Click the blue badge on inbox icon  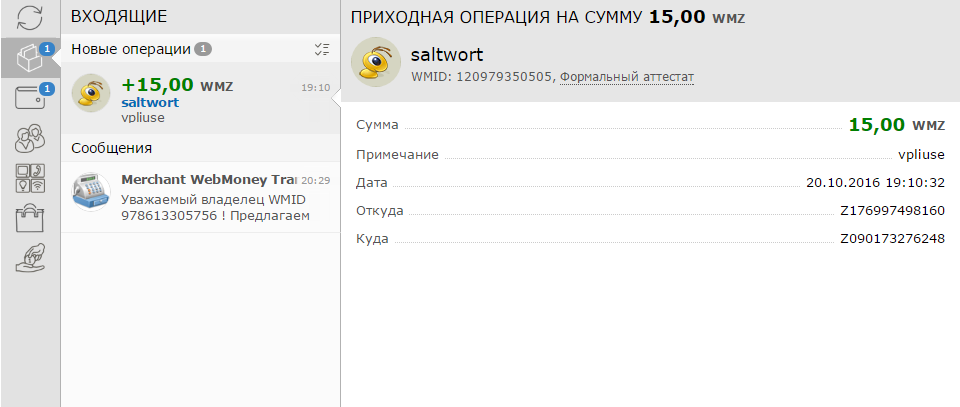click(47, 48)
